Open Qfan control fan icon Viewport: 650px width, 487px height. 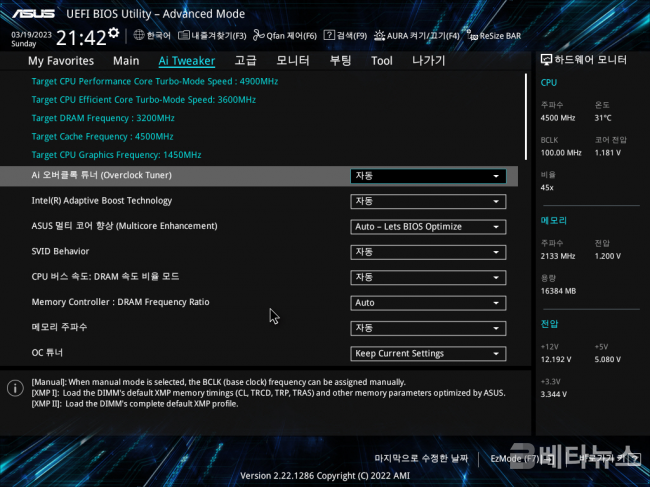[259, 35]
